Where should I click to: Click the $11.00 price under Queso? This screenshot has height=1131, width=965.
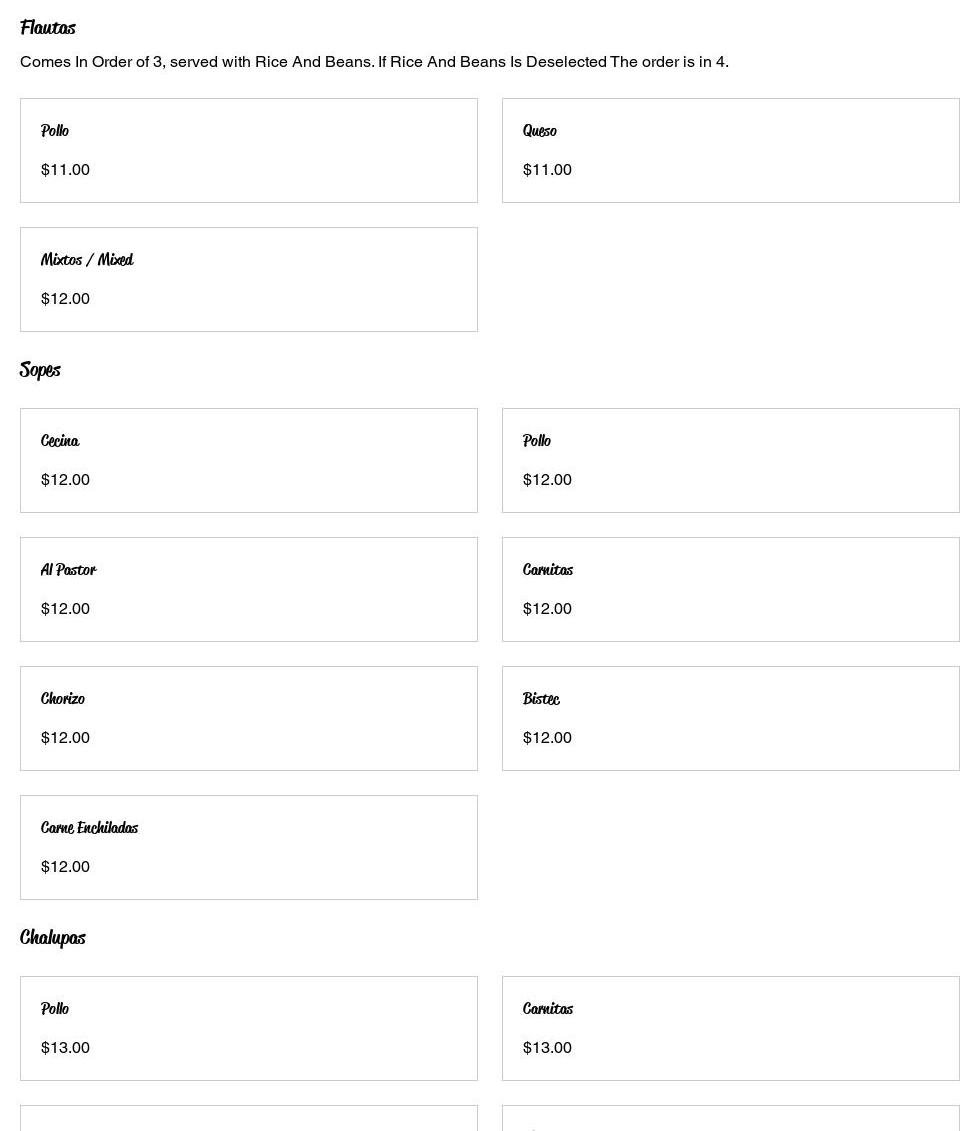[547, 170]
